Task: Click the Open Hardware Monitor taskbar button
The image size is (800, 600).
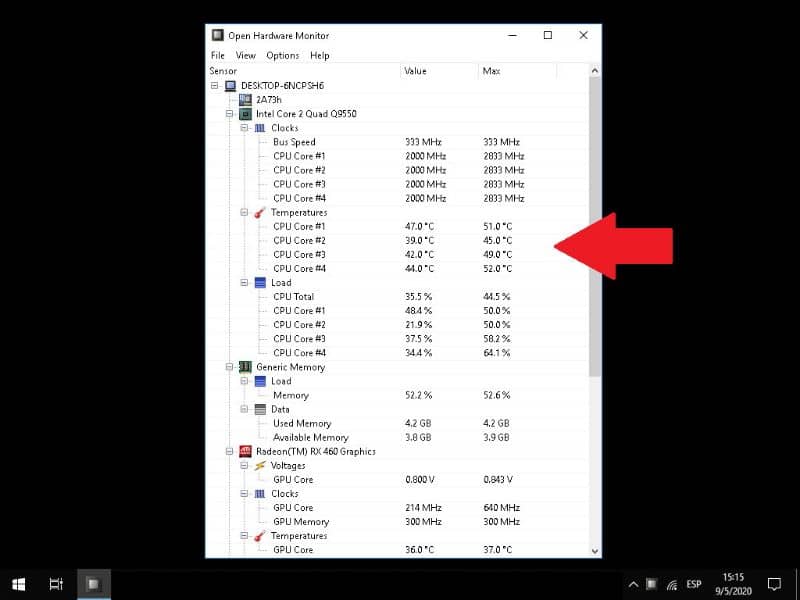Action: [x=94, y=584]
